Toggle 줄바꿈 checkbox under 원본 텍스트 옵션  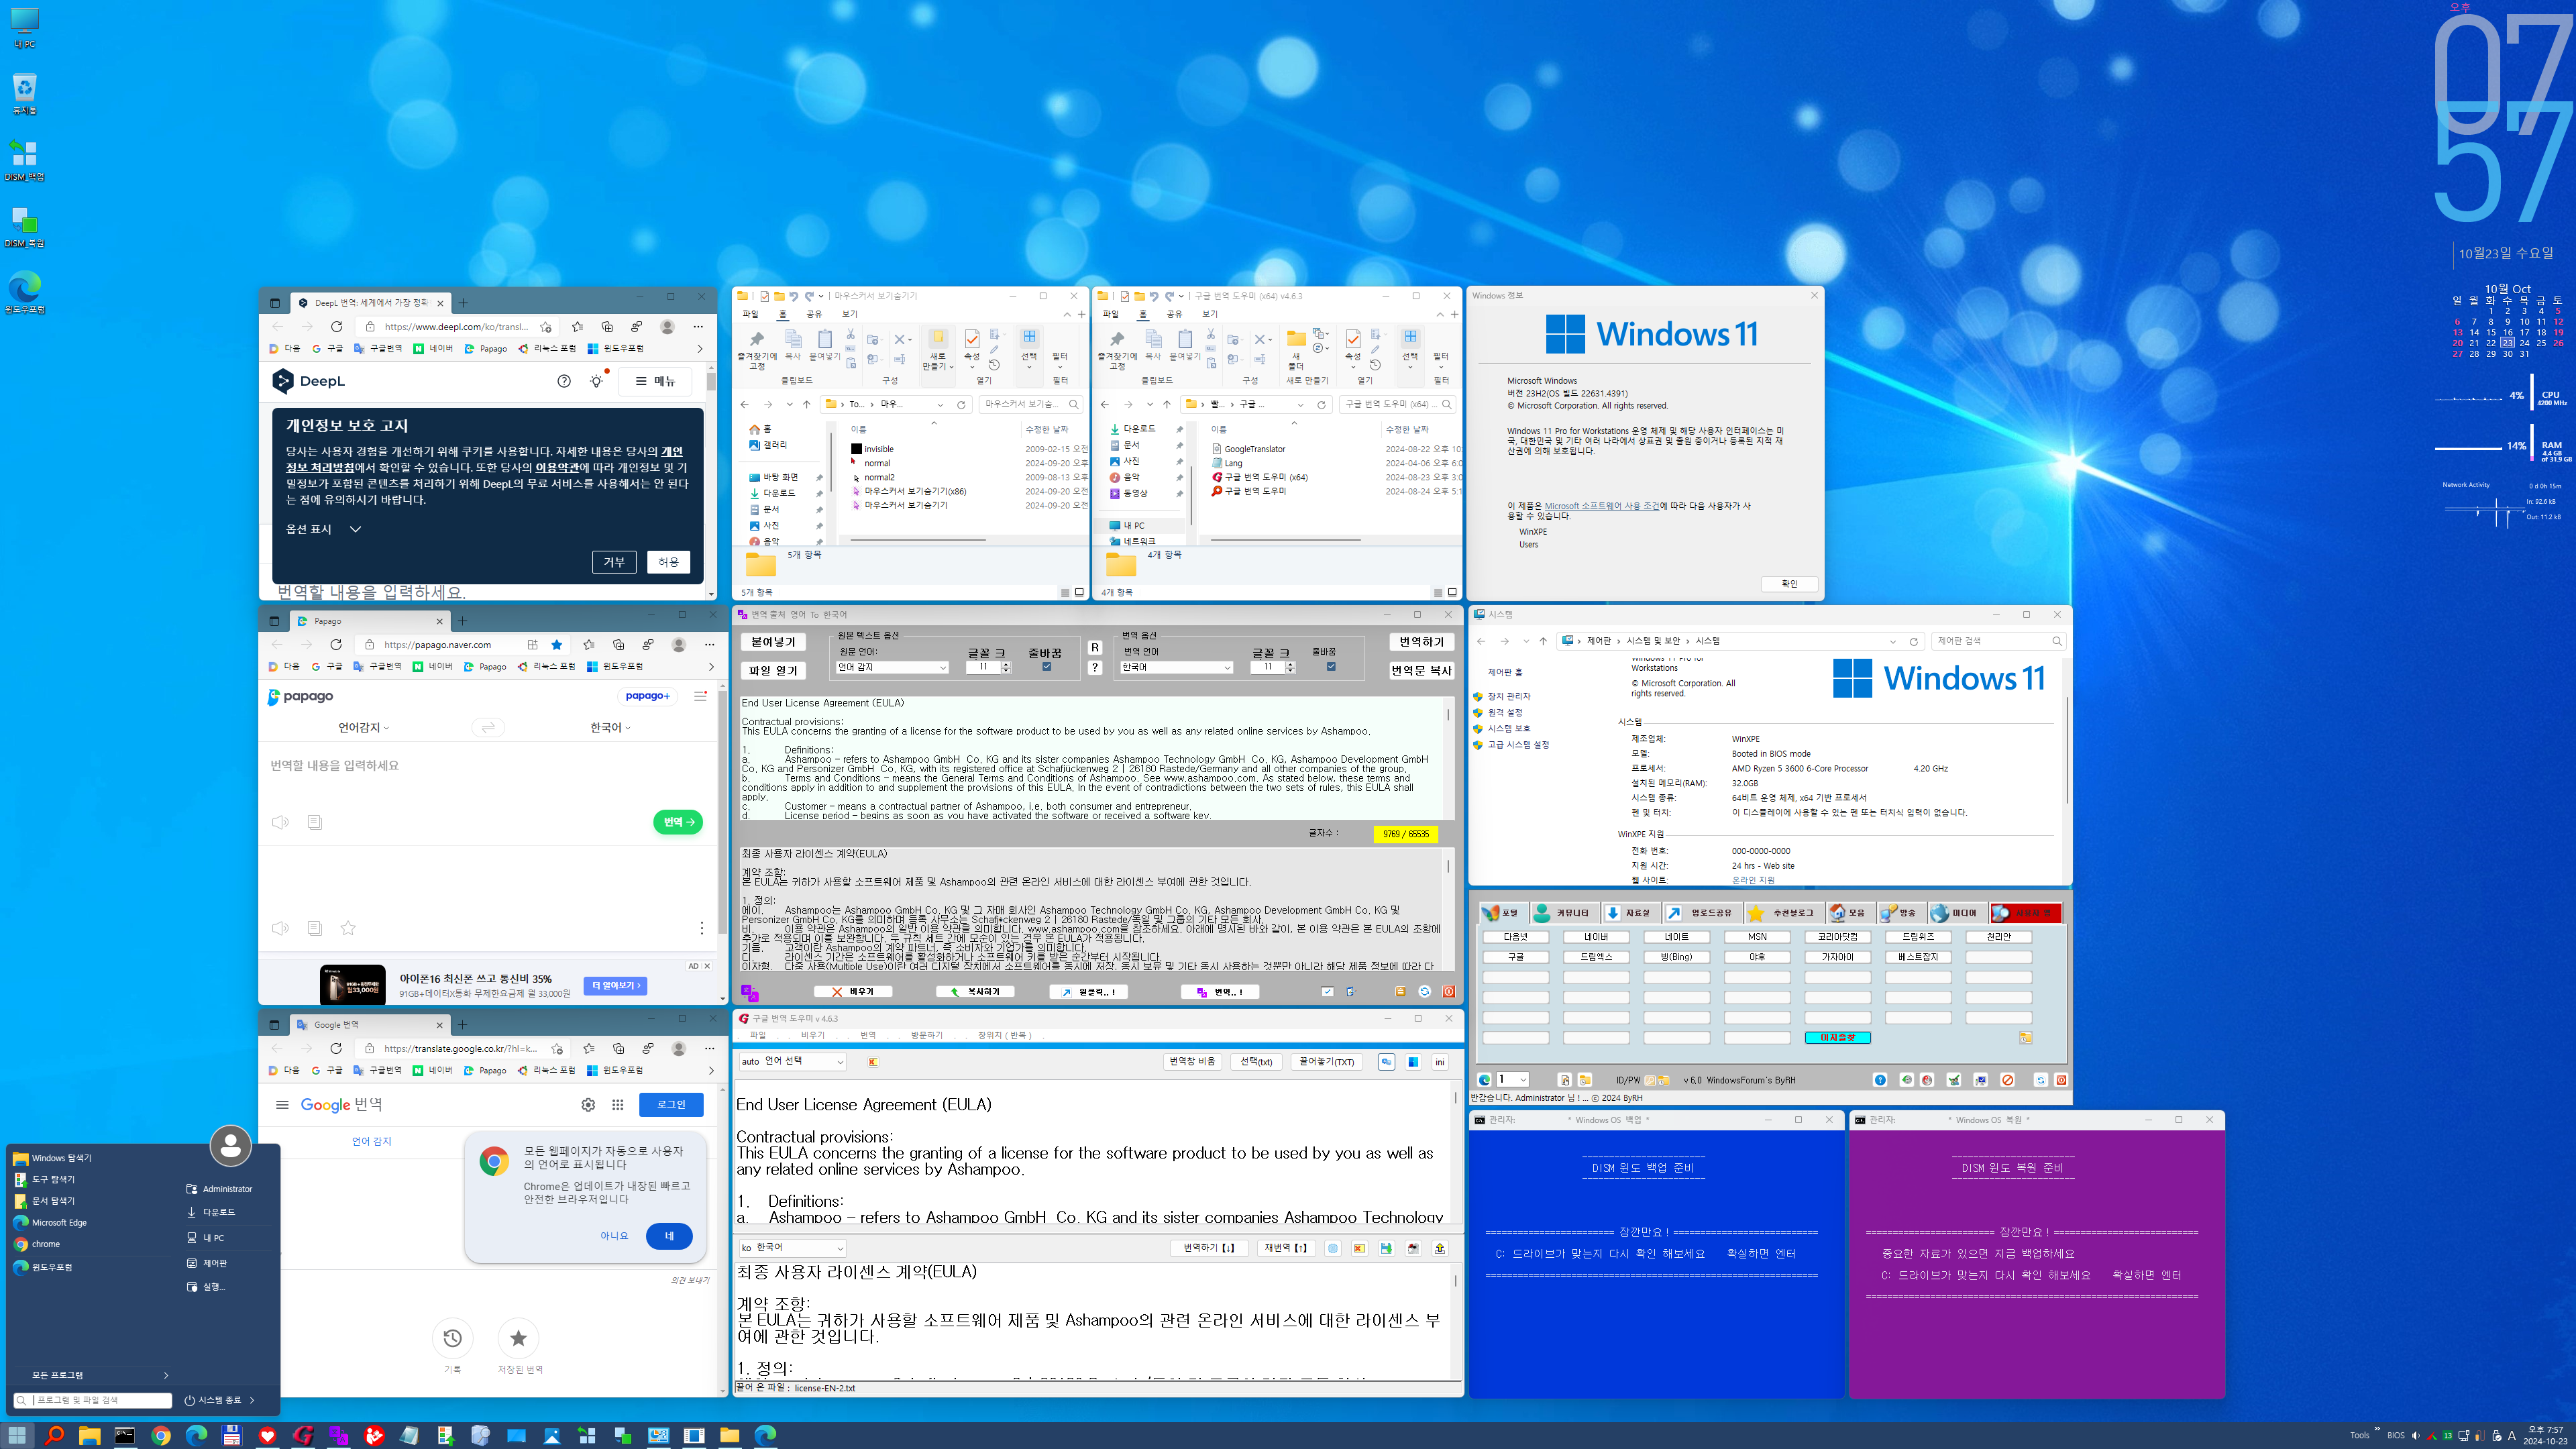(1047, 667)
